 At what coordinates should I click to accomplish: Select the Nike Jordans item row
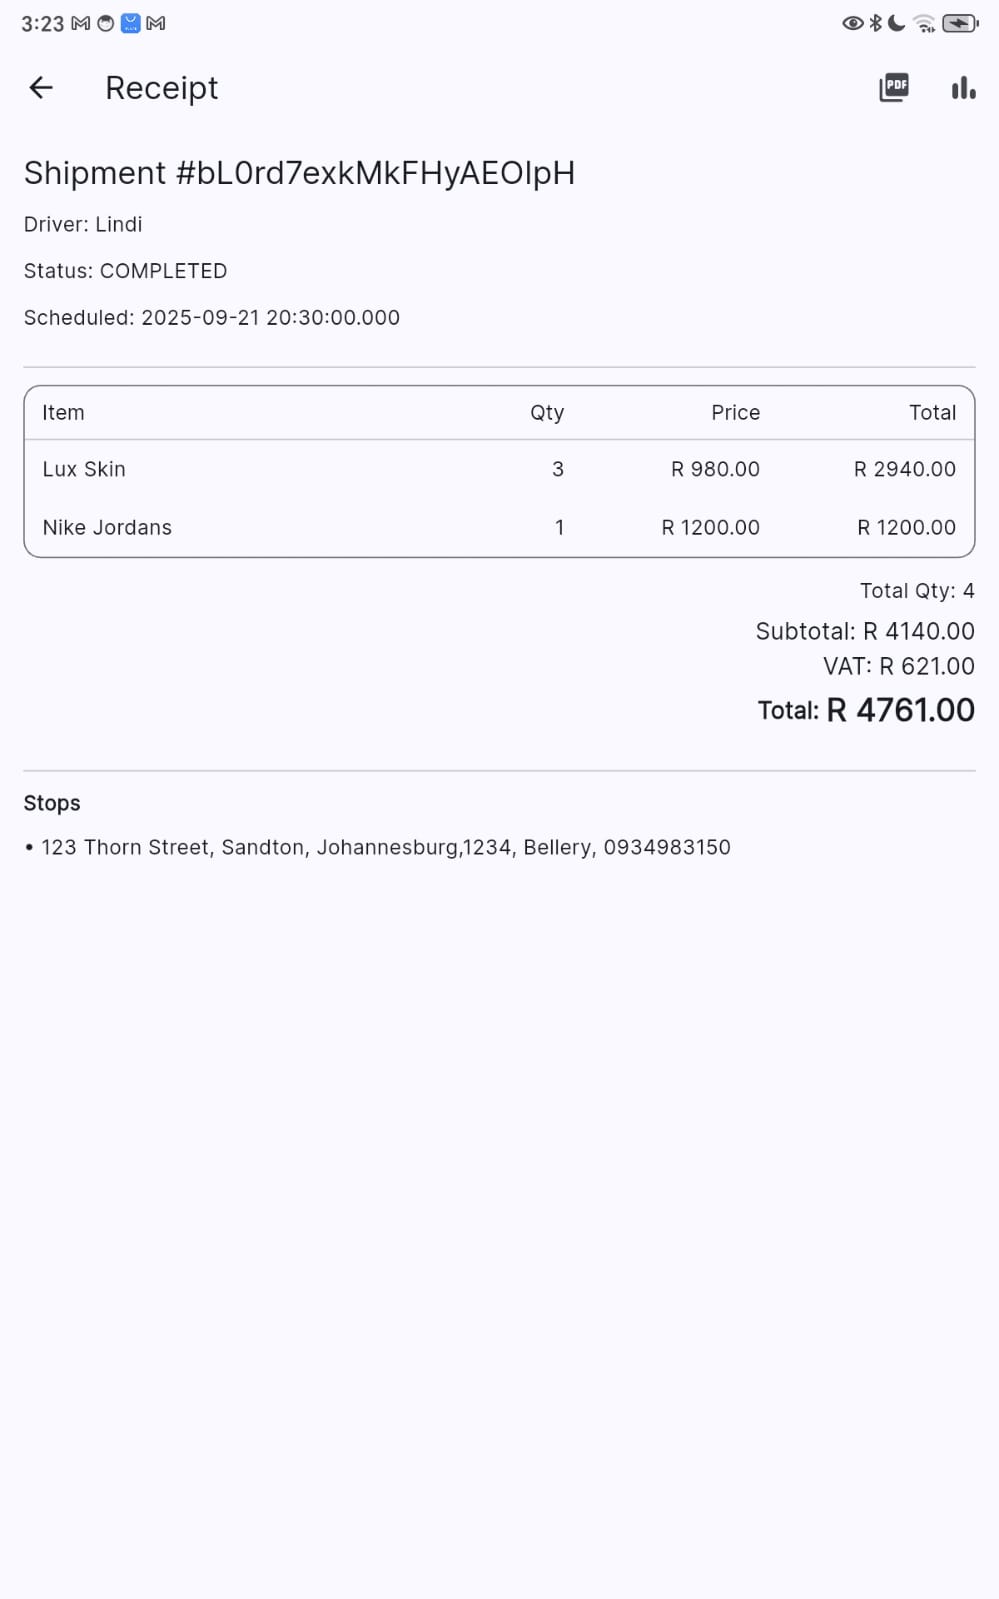498,527
